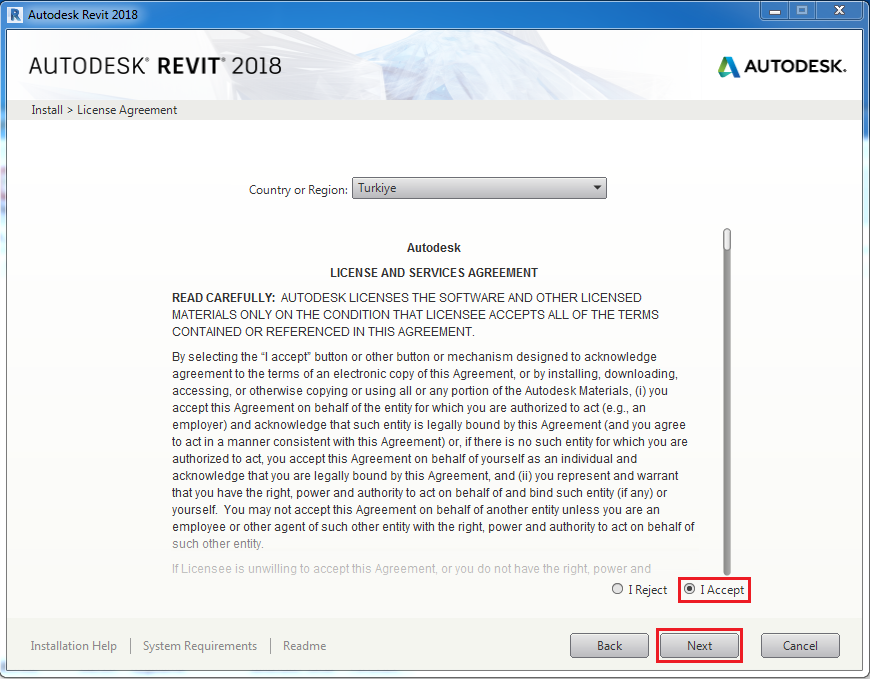Click the Autodesk logo in the header
The image size is (870, 679).
pos(782,67)
